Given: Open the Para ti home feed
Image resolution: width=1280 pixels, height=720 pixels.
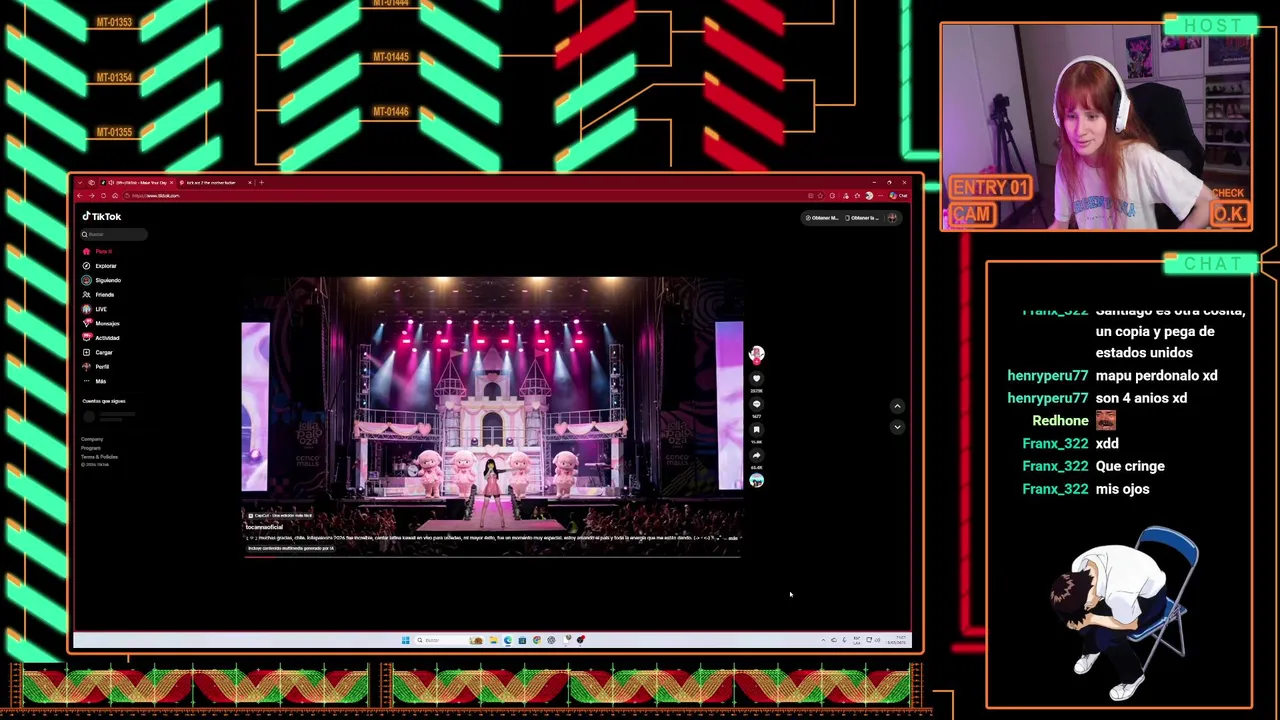Looking at the screenshot, I should pos(98,251).
